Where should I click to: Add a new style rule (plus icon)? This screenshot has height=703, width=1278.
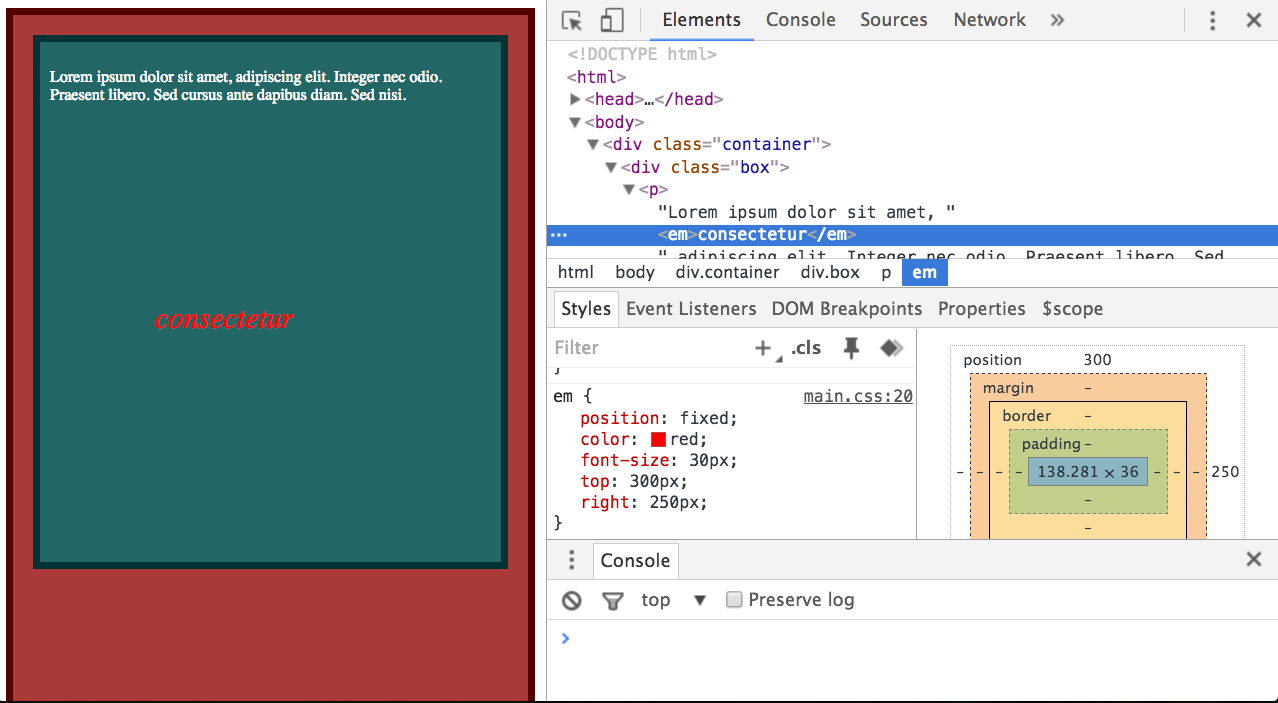coord(764,348)
